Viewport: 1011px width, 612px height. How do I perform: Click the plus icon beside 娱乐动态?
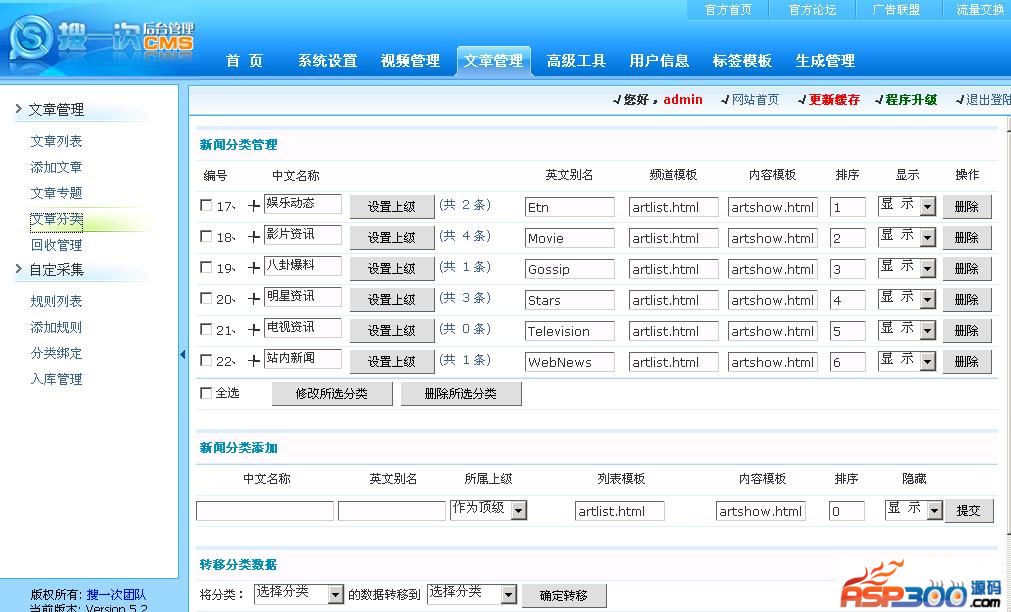[254, 206]
